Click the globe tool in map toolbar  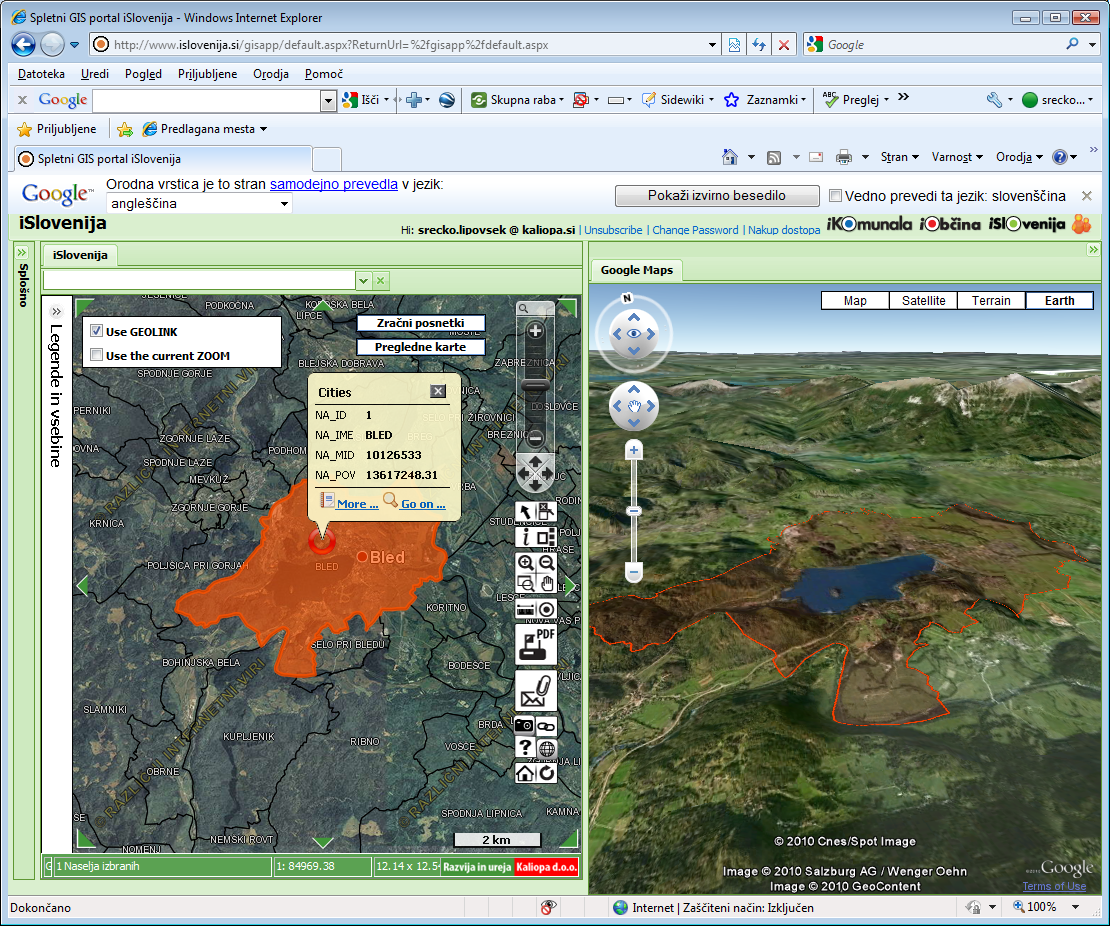pos(546,748)
